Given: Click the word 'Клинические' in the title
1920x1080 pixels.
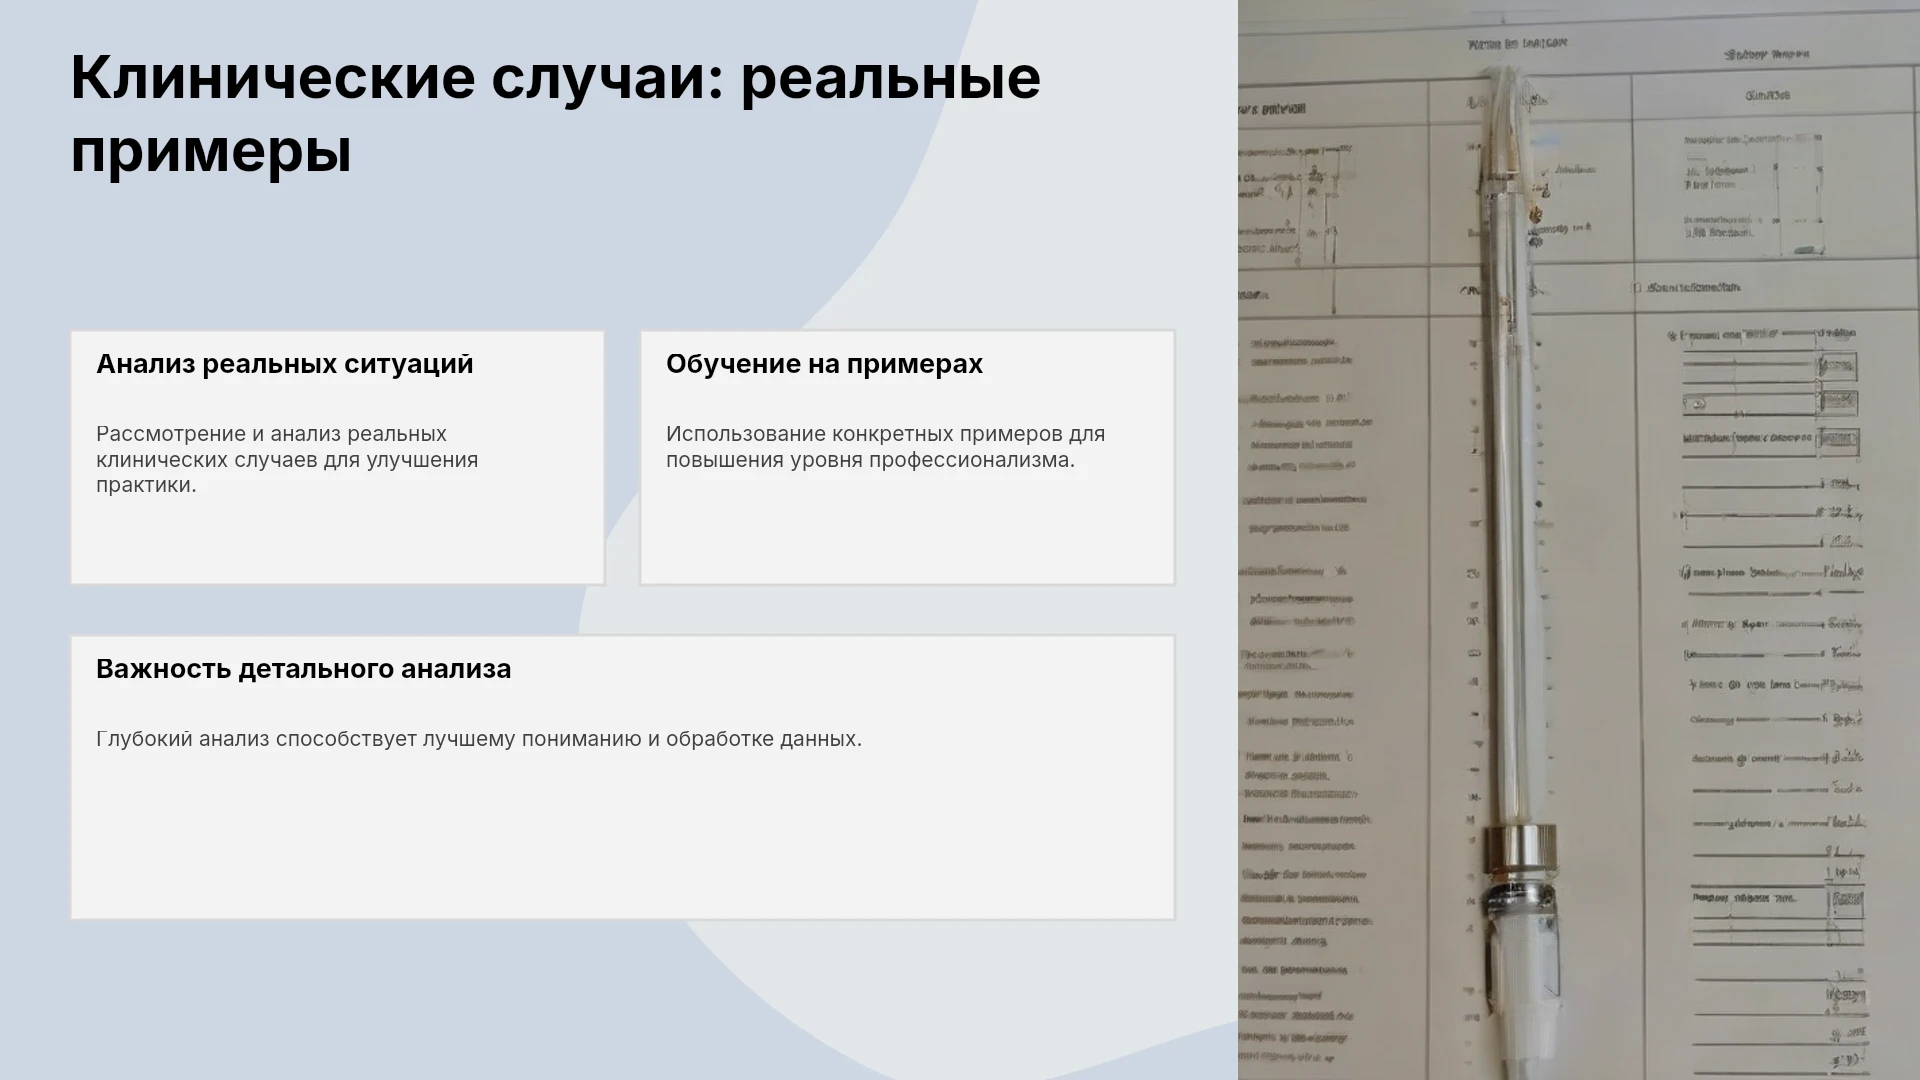Looking at the screenshot, I should coord(273,77).
